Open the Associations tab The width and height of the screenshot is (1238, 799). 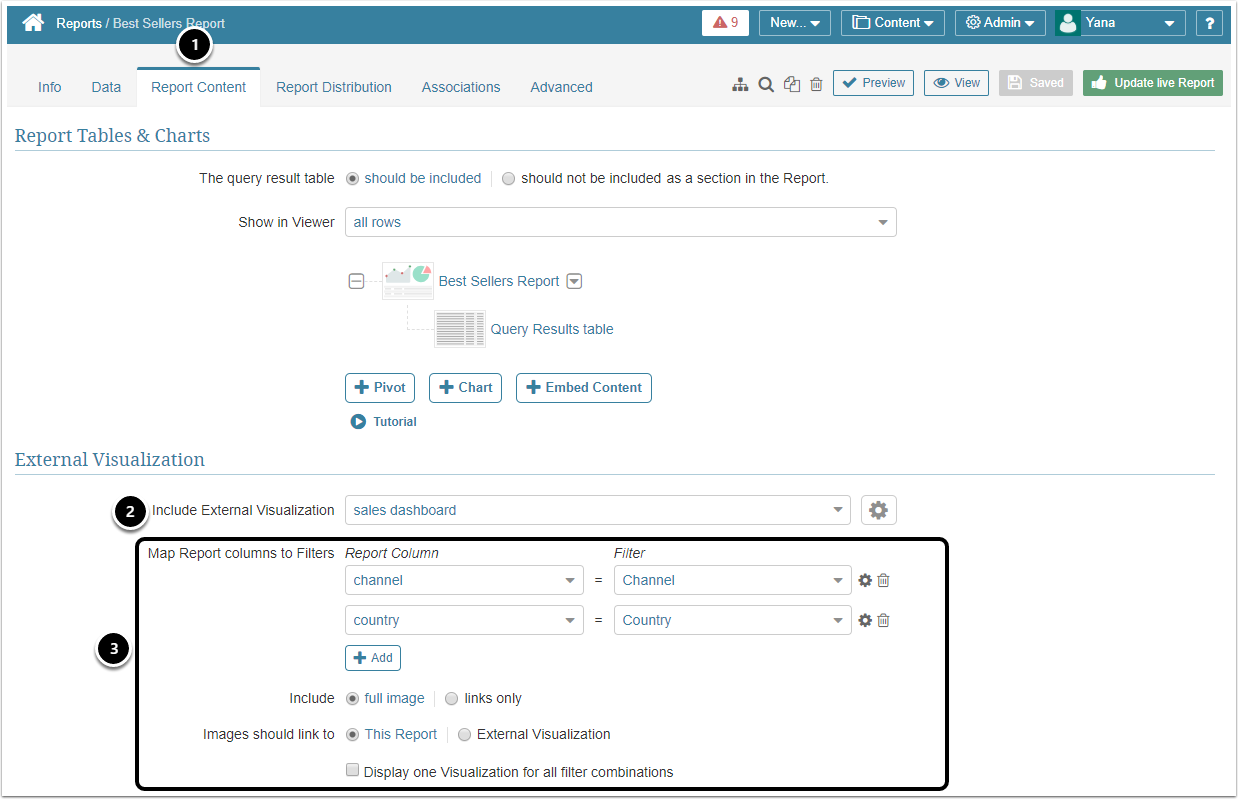461,87
